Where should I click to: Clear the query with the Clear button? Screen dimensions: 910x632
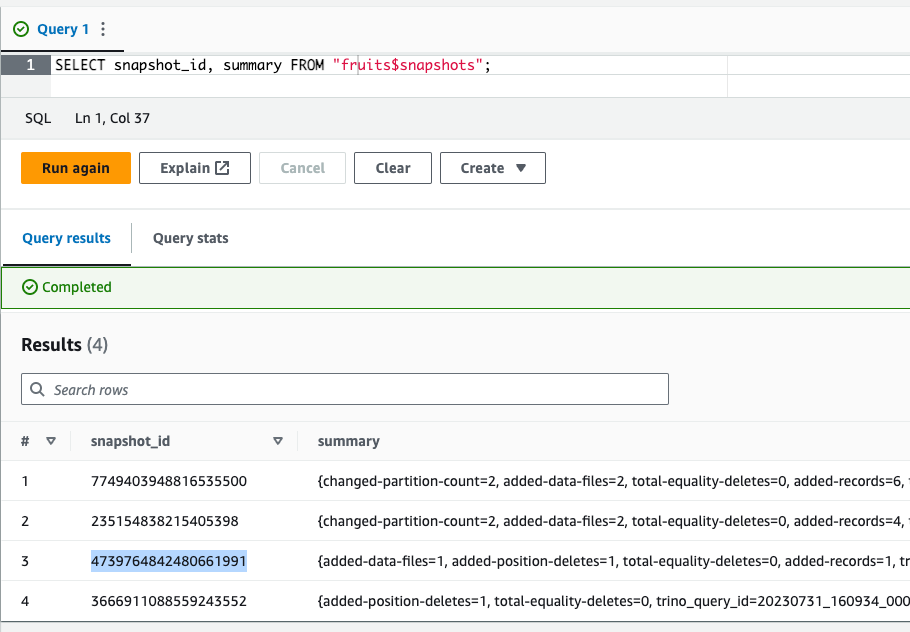393,168
